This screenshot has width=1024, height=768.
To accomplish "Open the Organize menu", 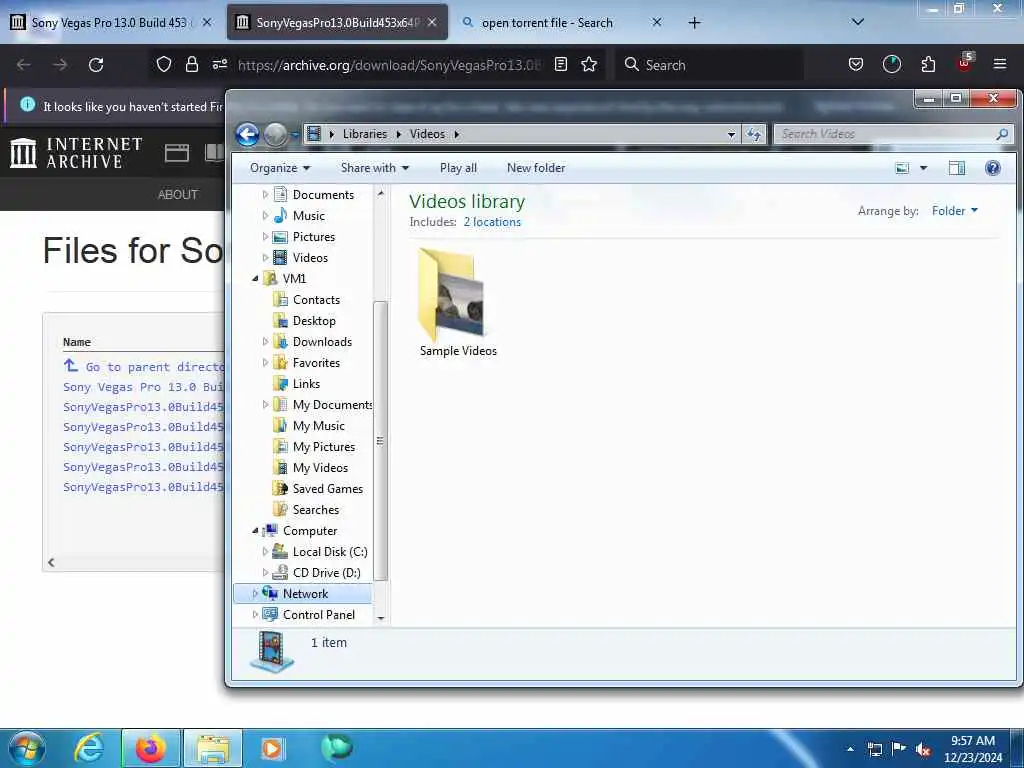I will point(280,168).
